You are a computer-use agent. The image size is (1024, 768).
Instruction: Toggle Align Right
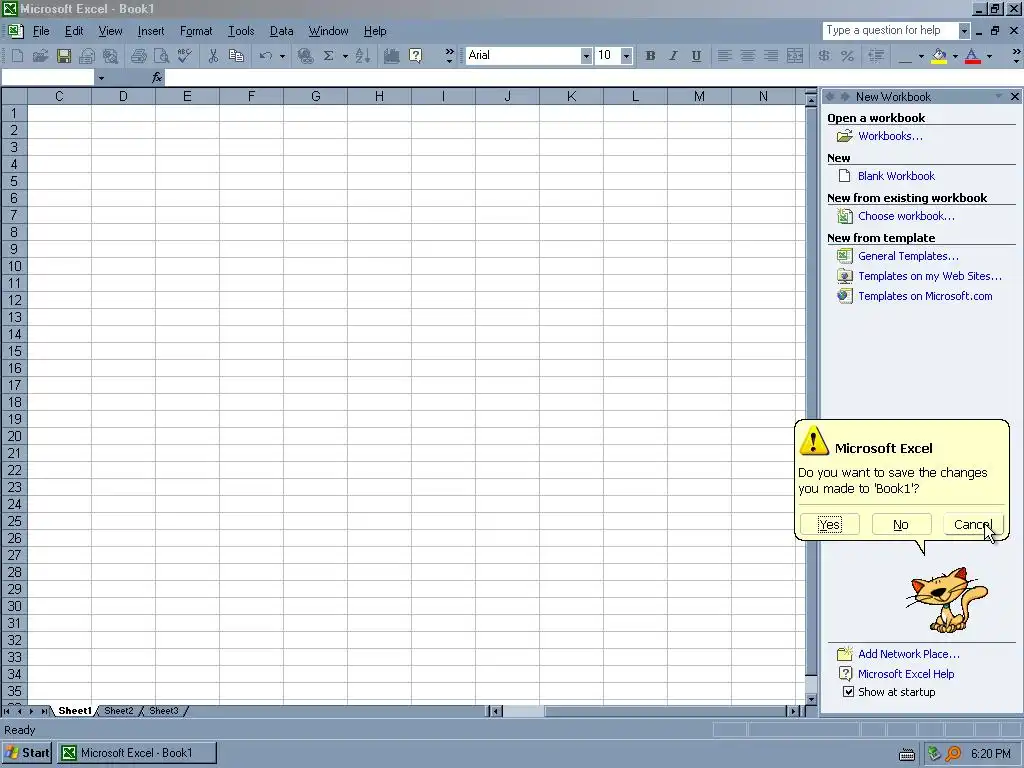[771, 56]
